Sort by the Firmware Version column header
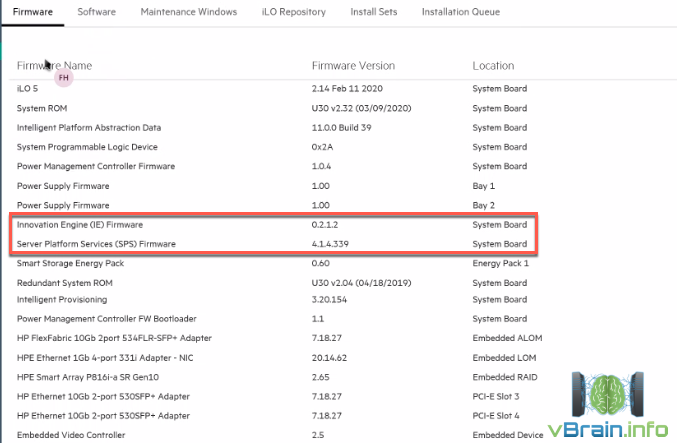The width and height of the screenshot is (677, 443). point(353,66)
